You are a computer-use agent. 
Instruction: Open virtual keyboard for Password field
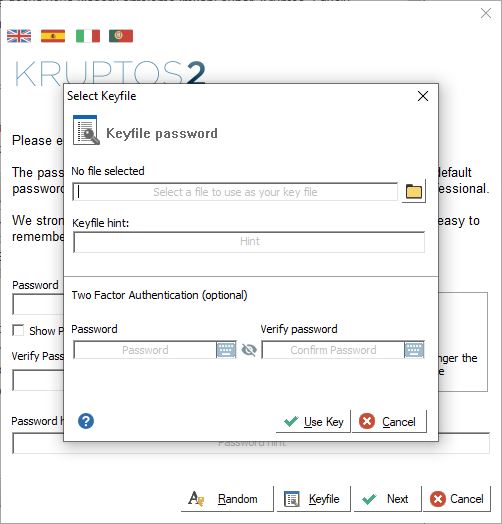pos(226,350)
